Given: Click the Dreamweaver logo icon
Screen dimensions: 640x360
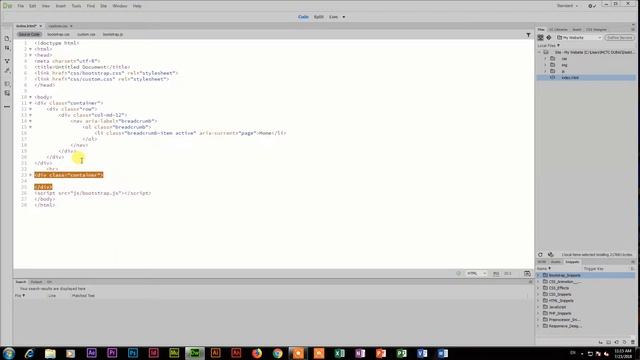Looking at the screenshot, I should coord(7,6).
